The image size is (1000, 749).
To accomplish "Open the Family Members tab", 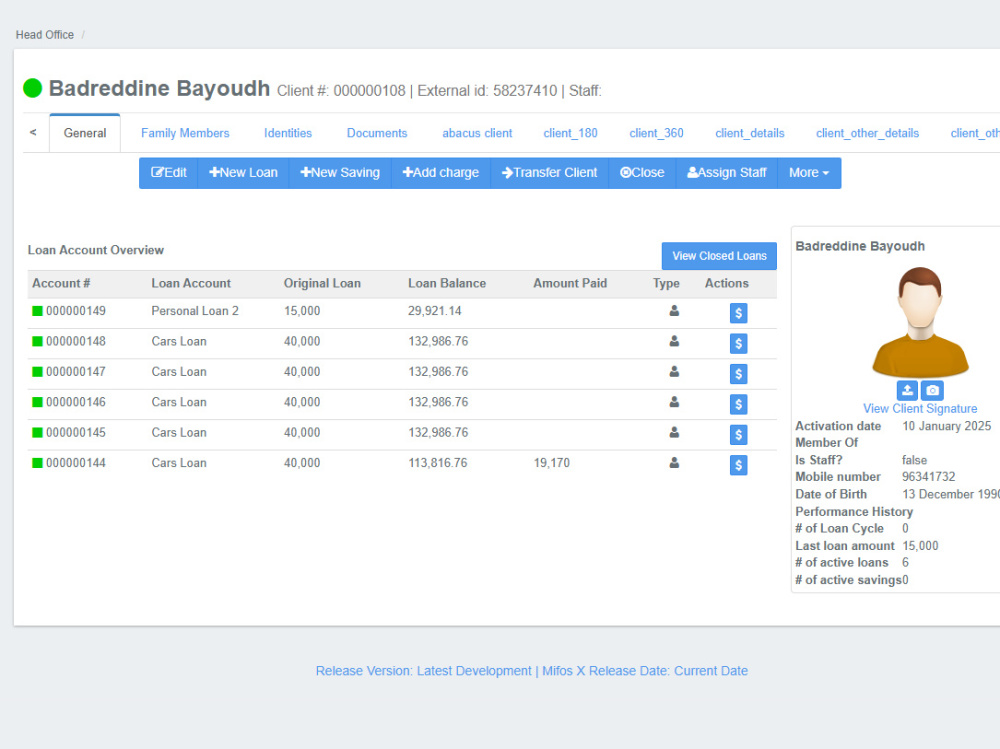I will click(x=185, y=133).
